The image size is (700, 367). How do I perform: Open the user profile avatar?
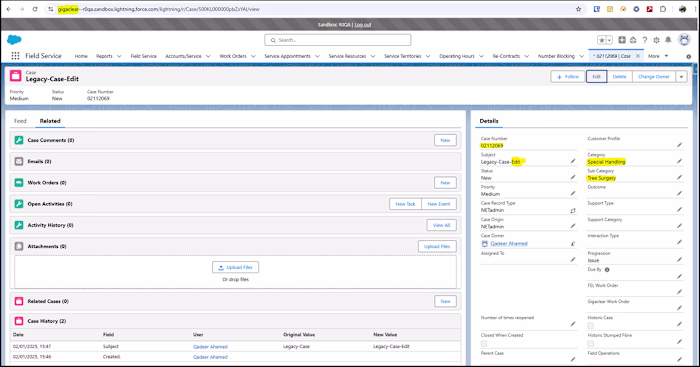[x=684, y=40]
